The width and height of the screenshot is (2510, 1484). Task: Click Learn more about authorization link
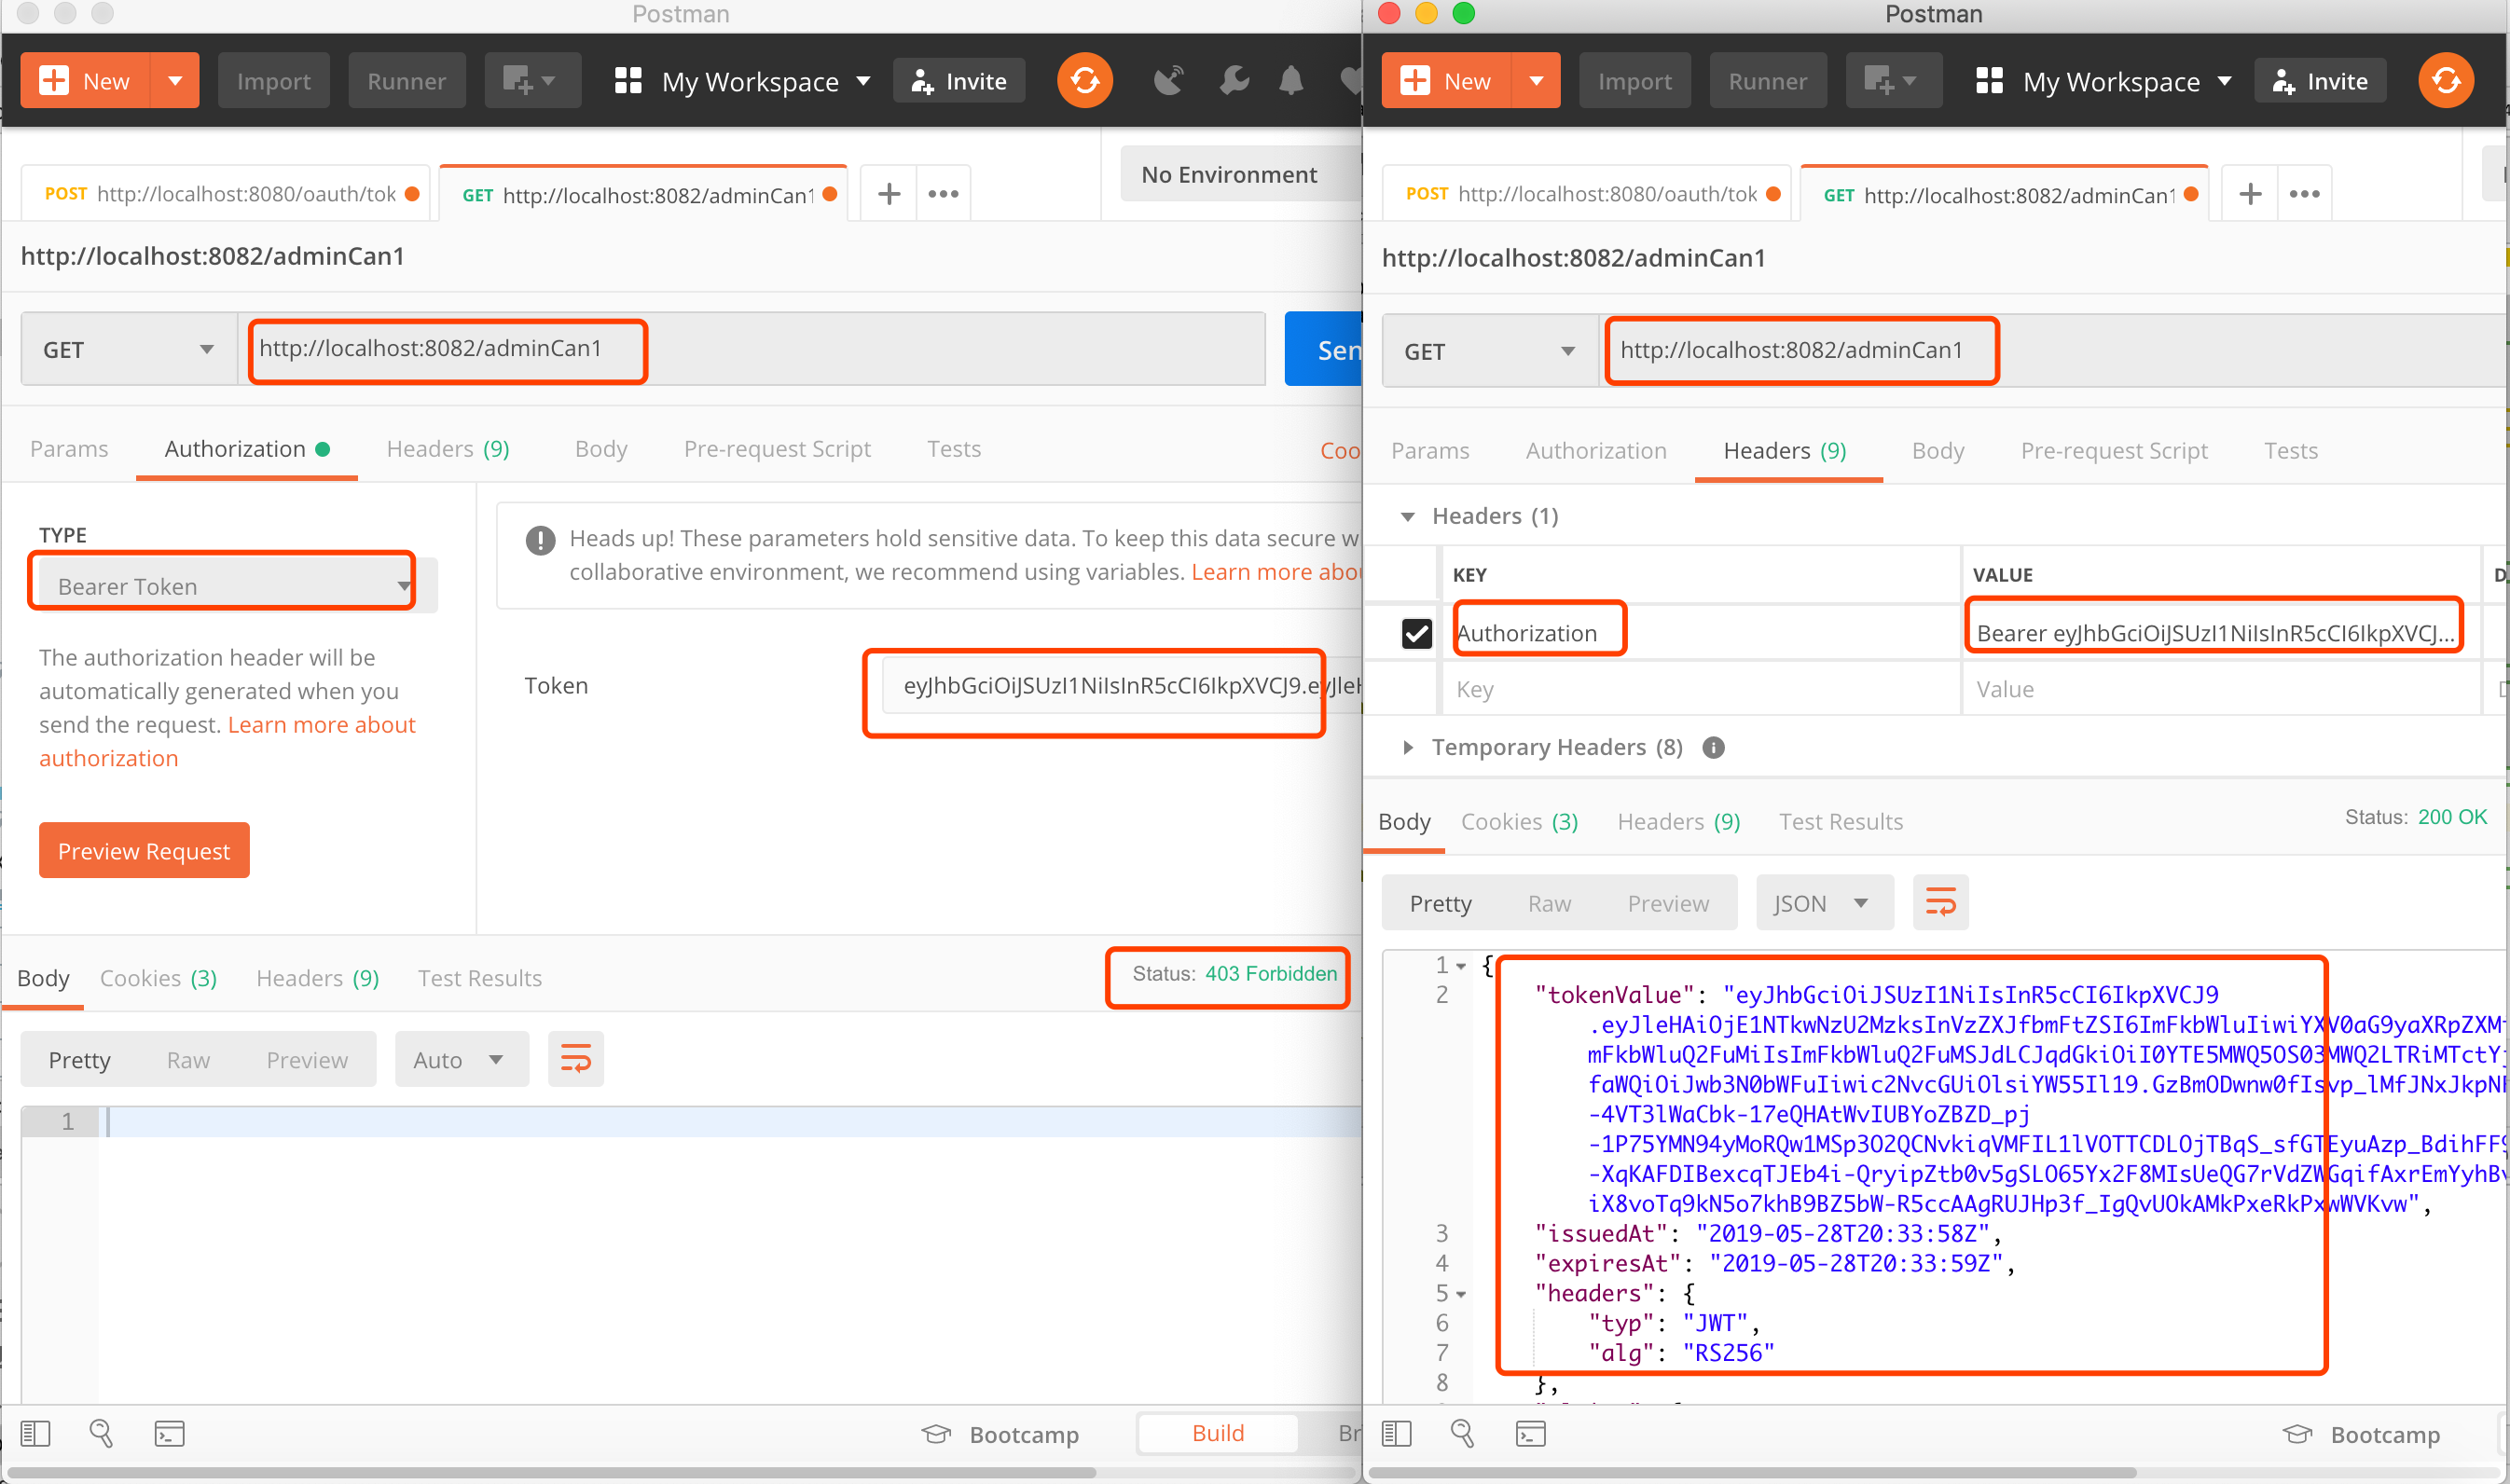320,725
